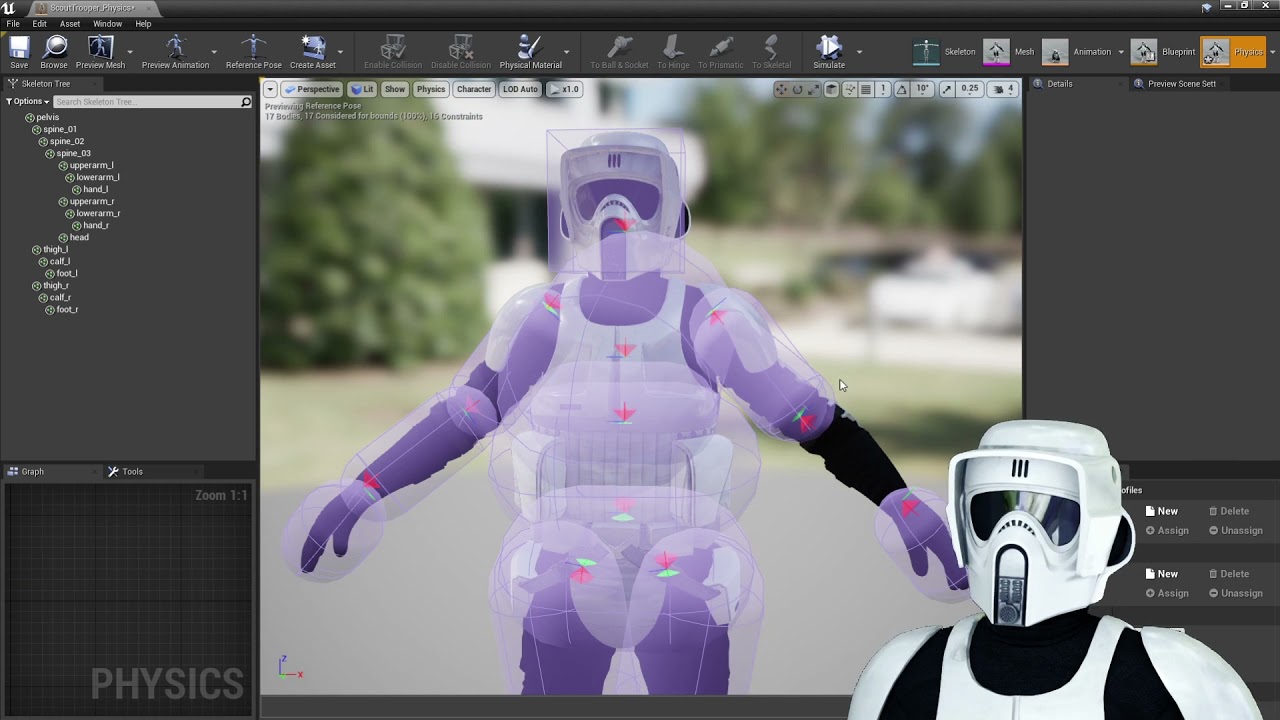Convert constraint To Skeletal

[771, 52]
